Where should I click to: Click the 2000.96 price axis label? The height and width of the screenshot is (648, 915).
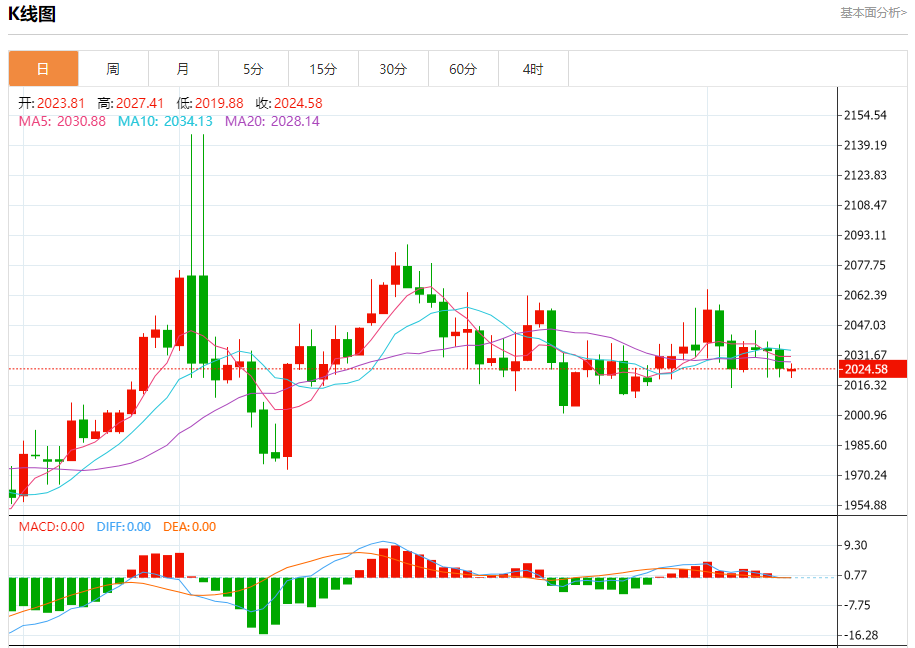coord(865,415)
